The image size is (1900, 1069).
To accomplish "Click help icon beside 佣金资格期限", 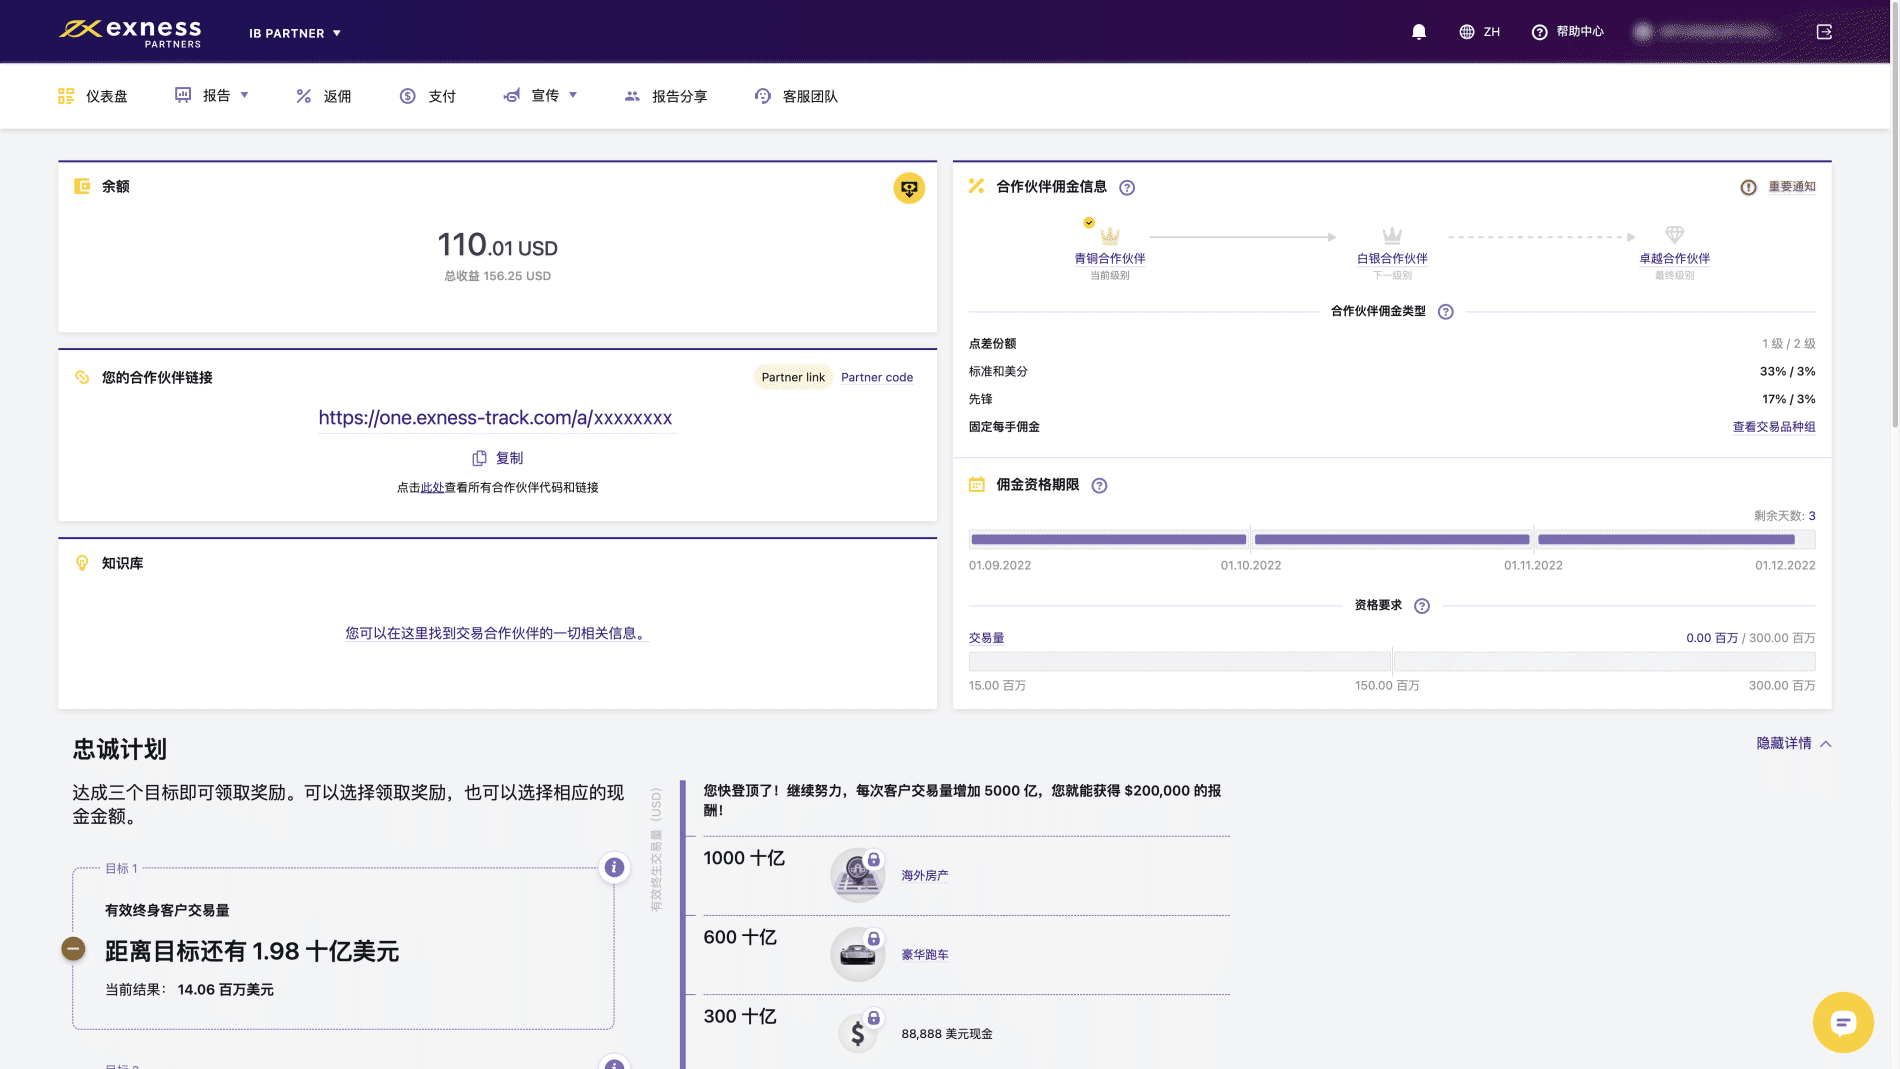I will coord(1099,486).
